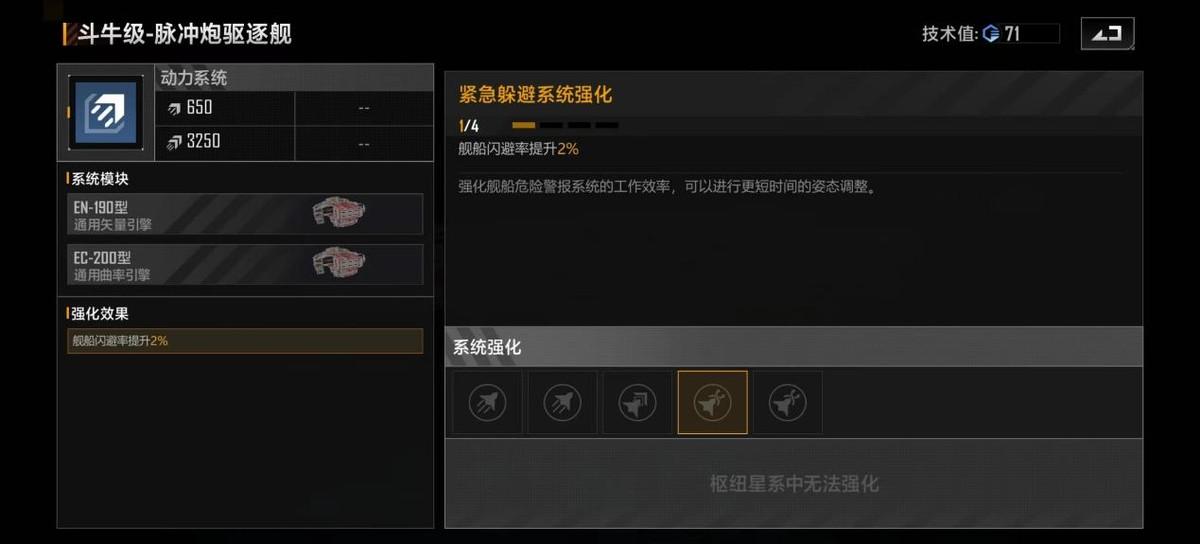Click the EC-200 engine thumbnail image
The height and width of the screenshot is (544, 1200).
tap(339, 264)
